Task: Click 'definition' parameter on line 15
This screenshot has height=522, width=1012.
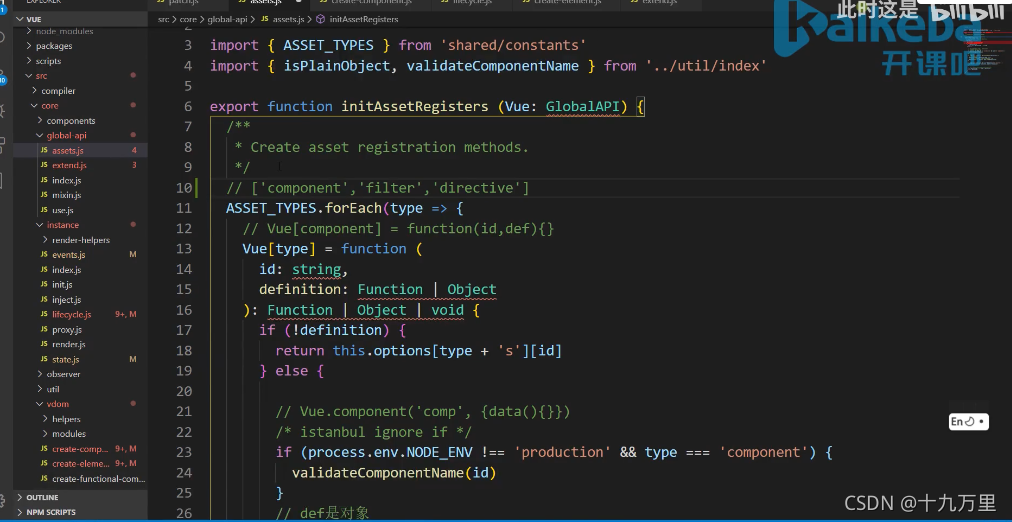Action: pyautogui.click(x=299, y=289)
